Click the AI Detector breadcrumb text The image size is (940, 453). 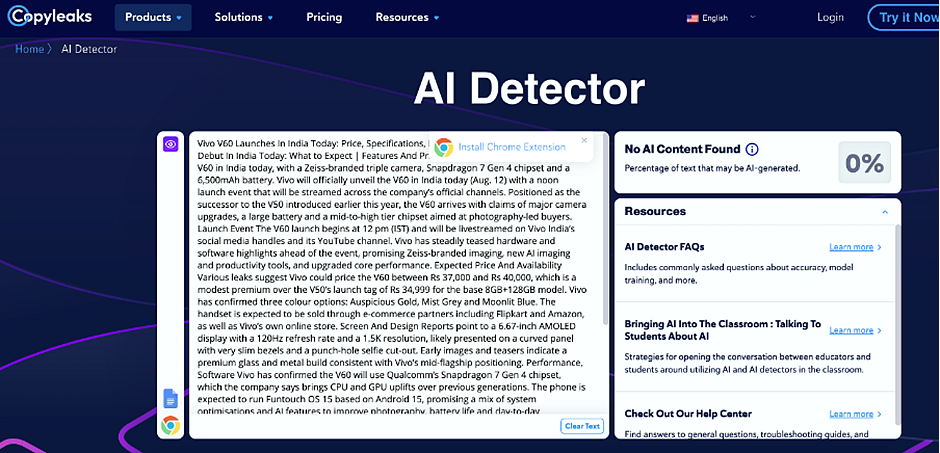pos(89,49)
